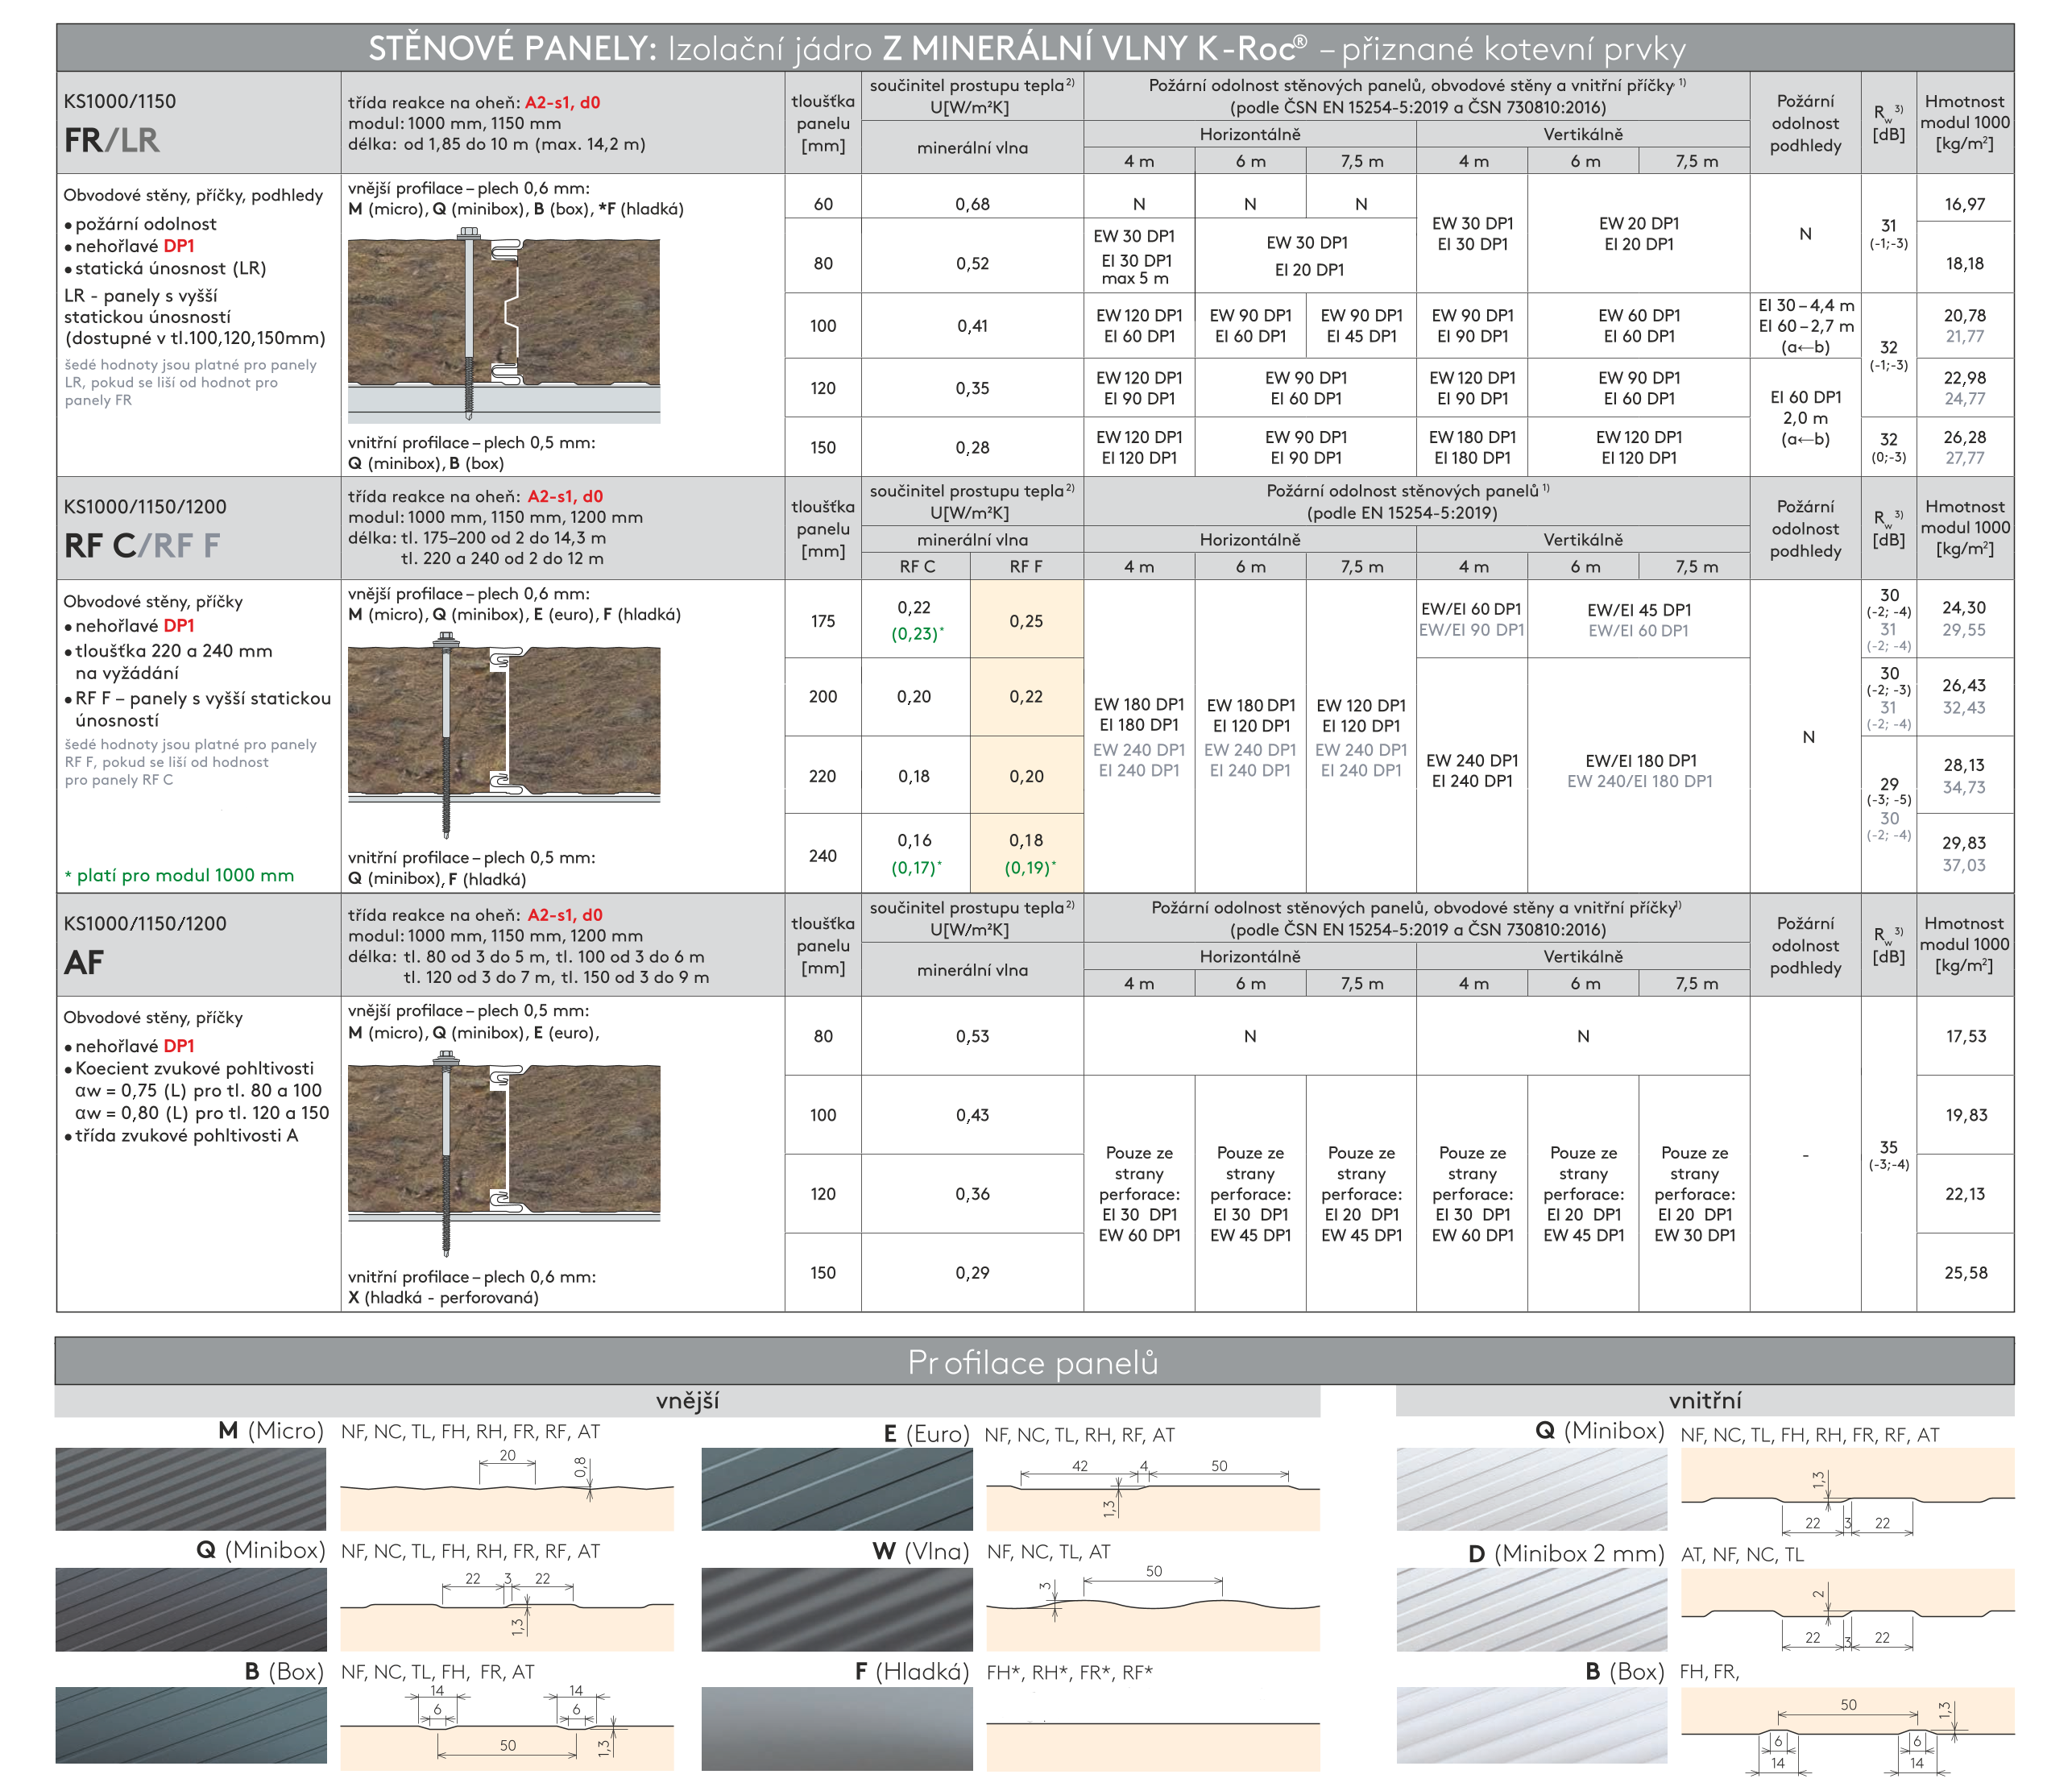
Task: Select the outer B (Box) profile photo
Action: [191, 1726]
